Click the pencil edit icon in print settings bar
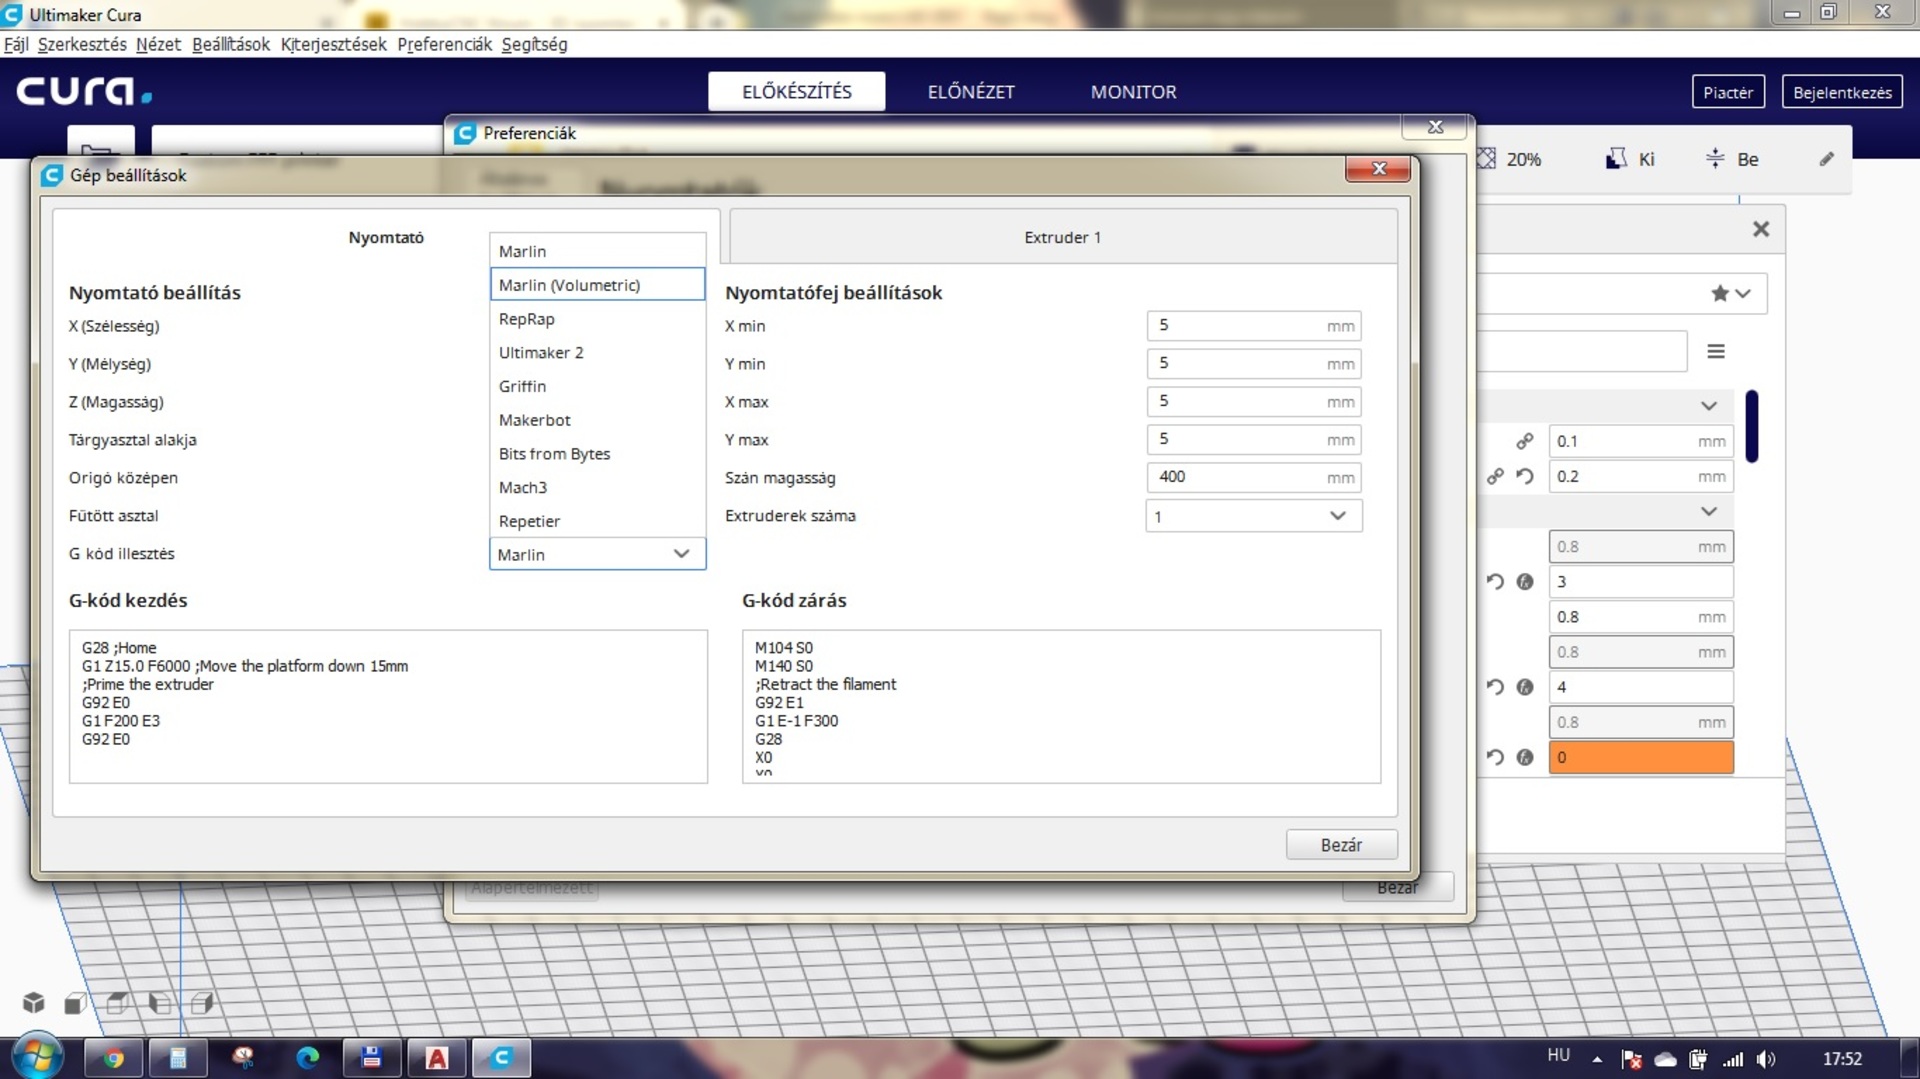Screen dimensions: 1920x1079 [1826, 159]
